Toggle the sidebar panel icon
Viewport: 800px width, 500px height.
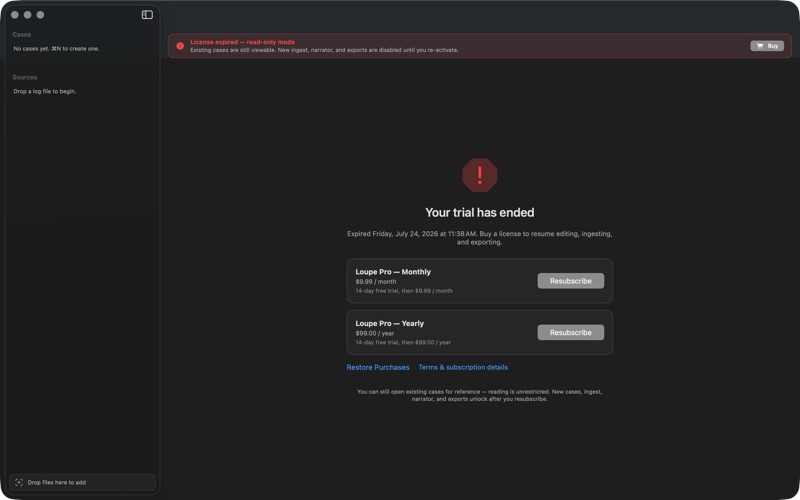(x=147, y=15)
